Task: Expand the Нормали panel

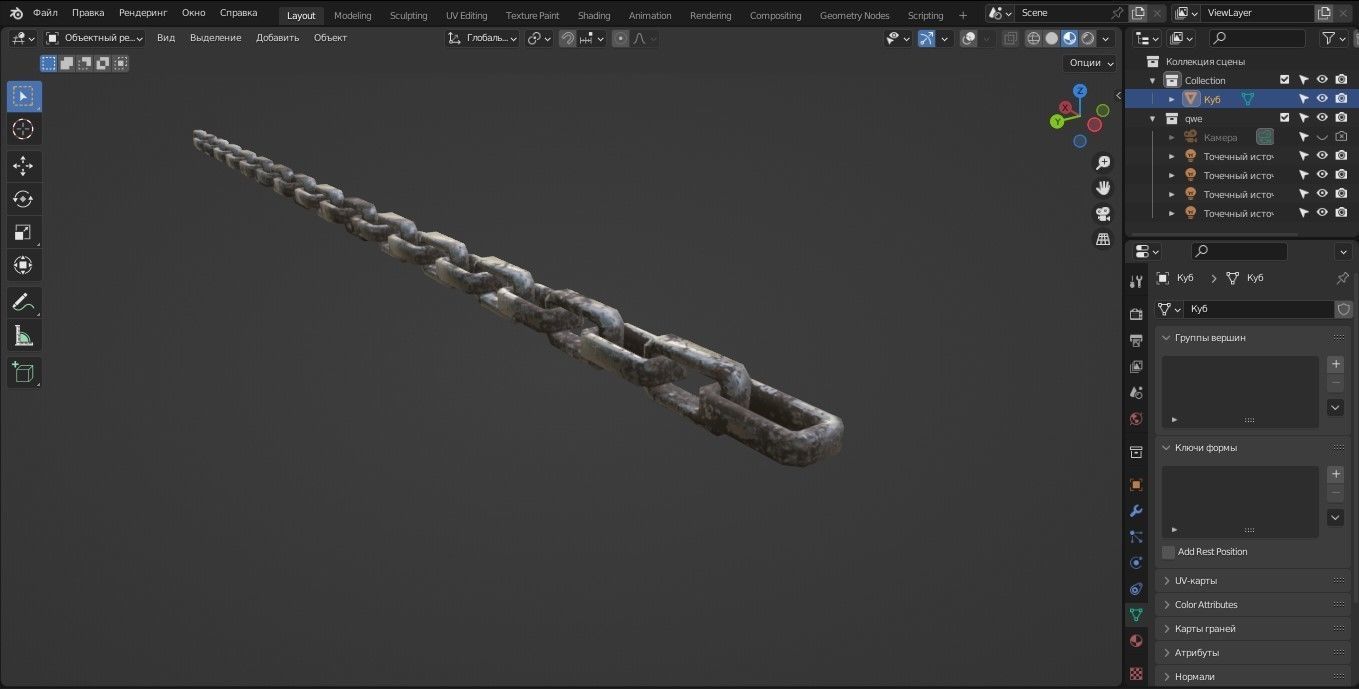Action: tap(1166, 677)
